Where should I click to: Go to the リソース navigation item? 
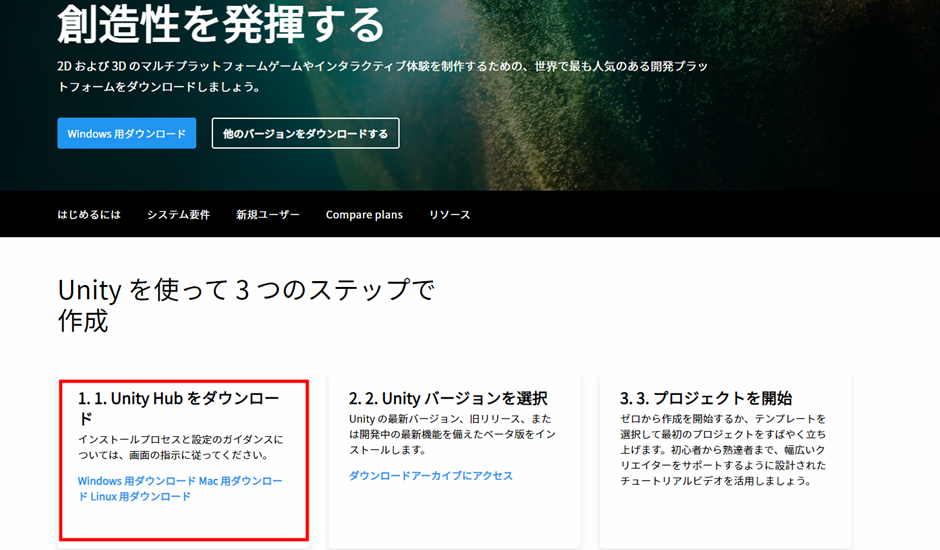[449, 215]
